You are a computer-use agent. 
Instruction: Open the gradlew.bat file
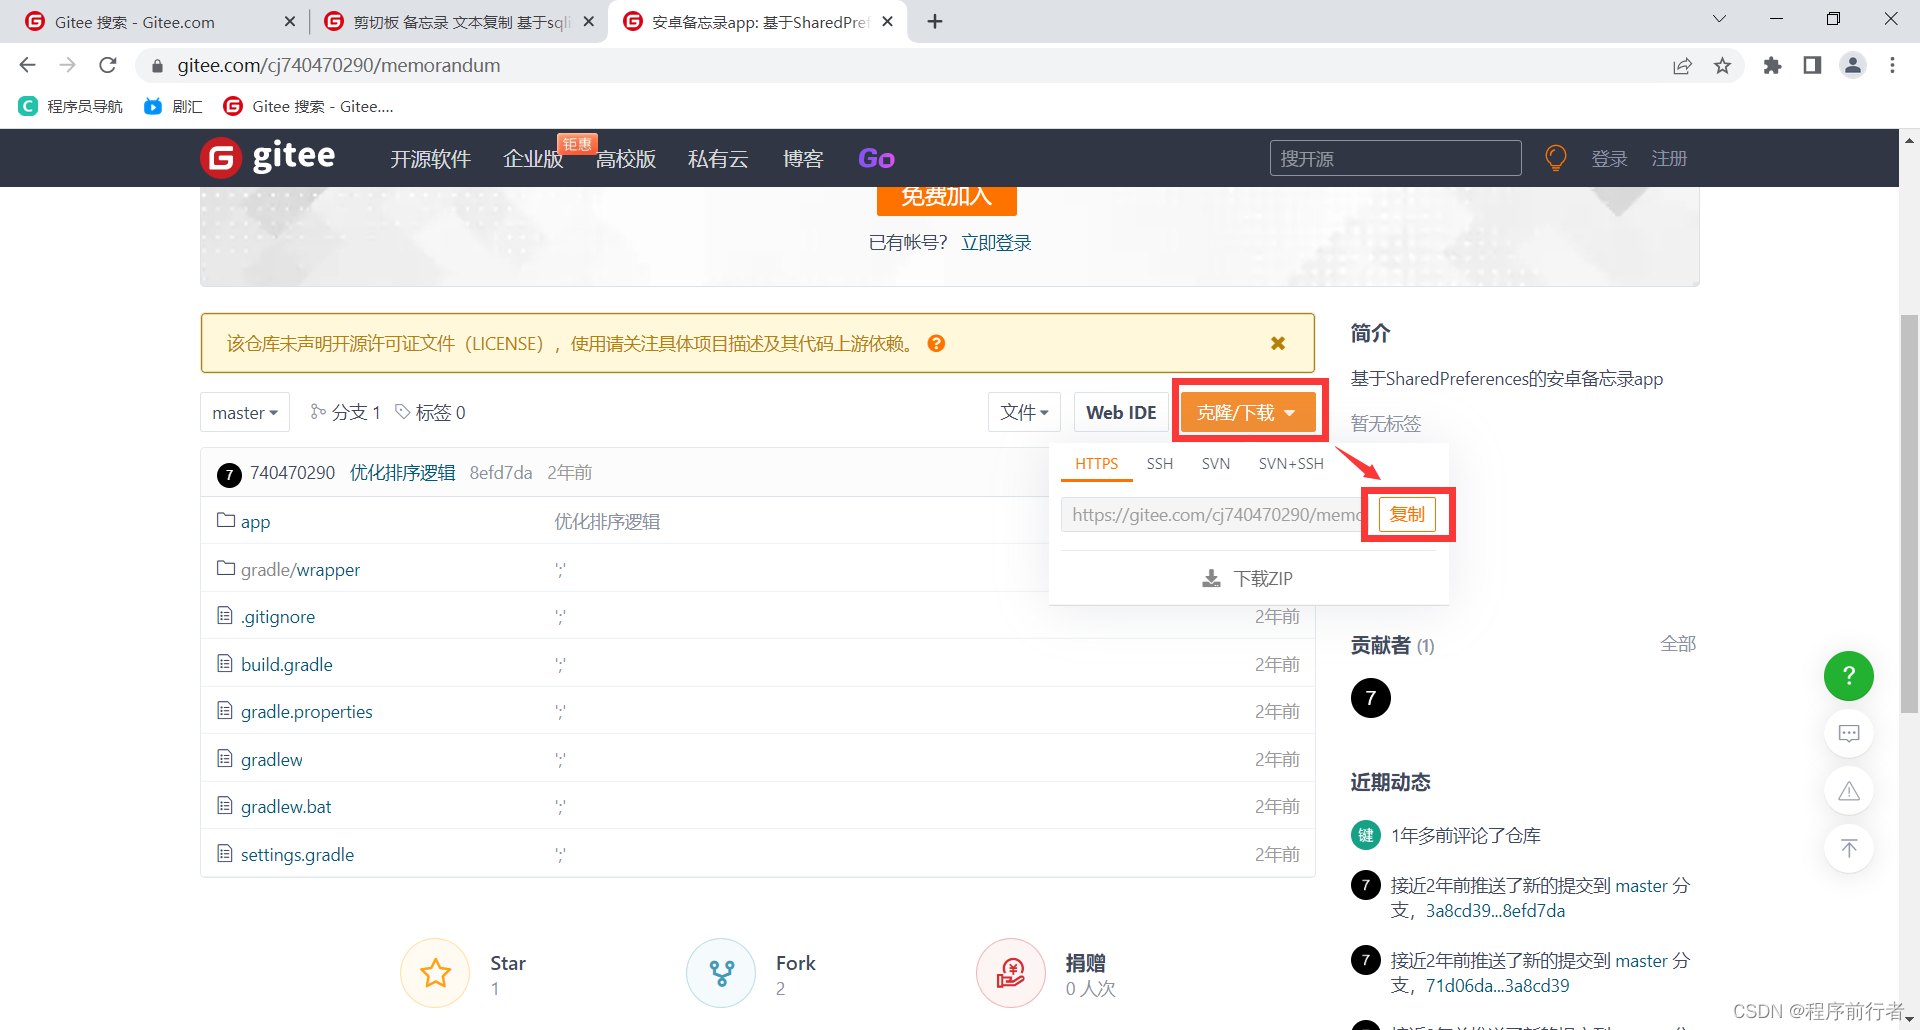coord(286,807)
